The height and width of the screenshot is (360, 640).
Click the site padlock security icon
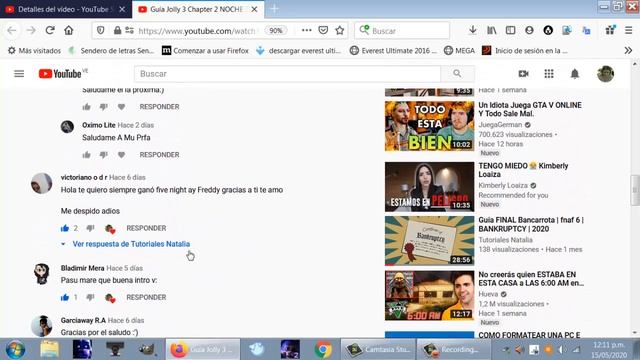[x=117, y=30]
